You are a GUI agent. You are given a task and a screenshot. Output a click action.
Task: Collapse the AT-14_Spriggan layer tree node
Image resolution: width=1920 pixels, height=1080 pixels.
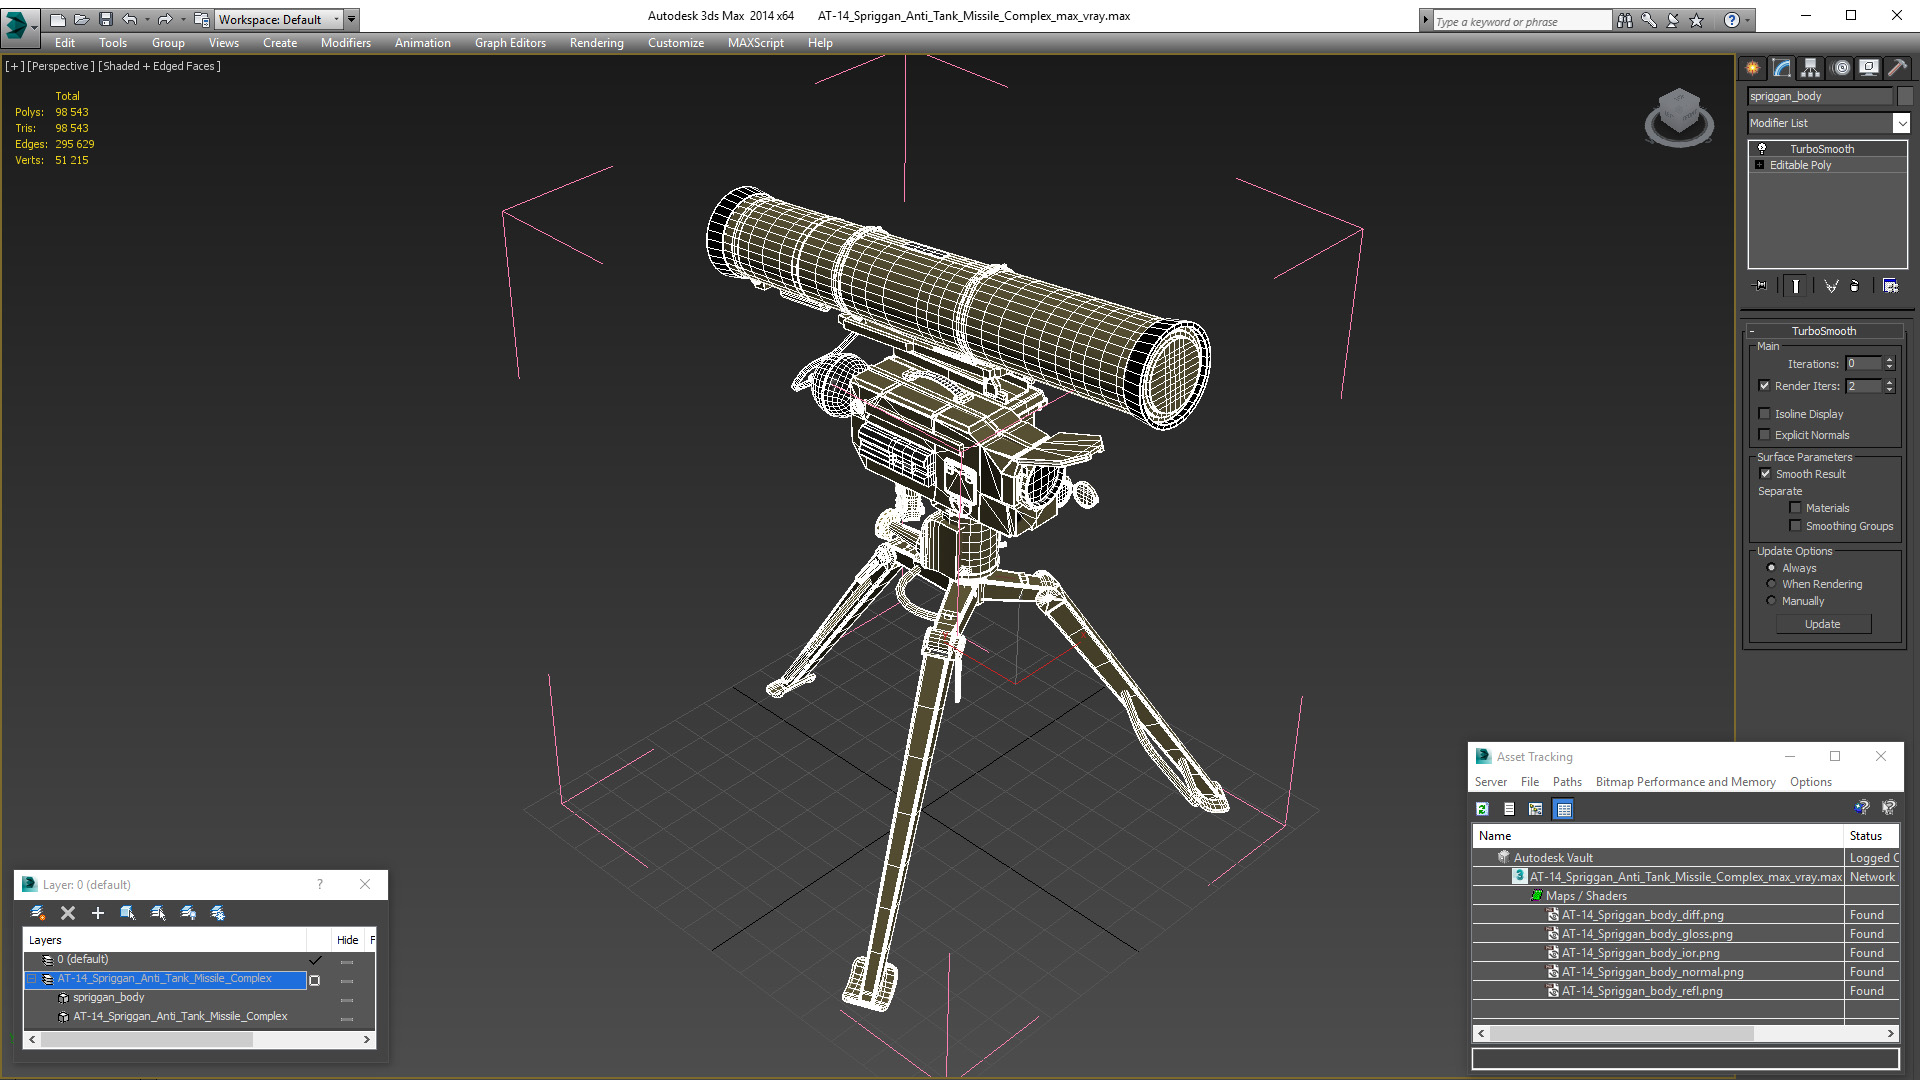pyautogui.click(x=32, y=979)
